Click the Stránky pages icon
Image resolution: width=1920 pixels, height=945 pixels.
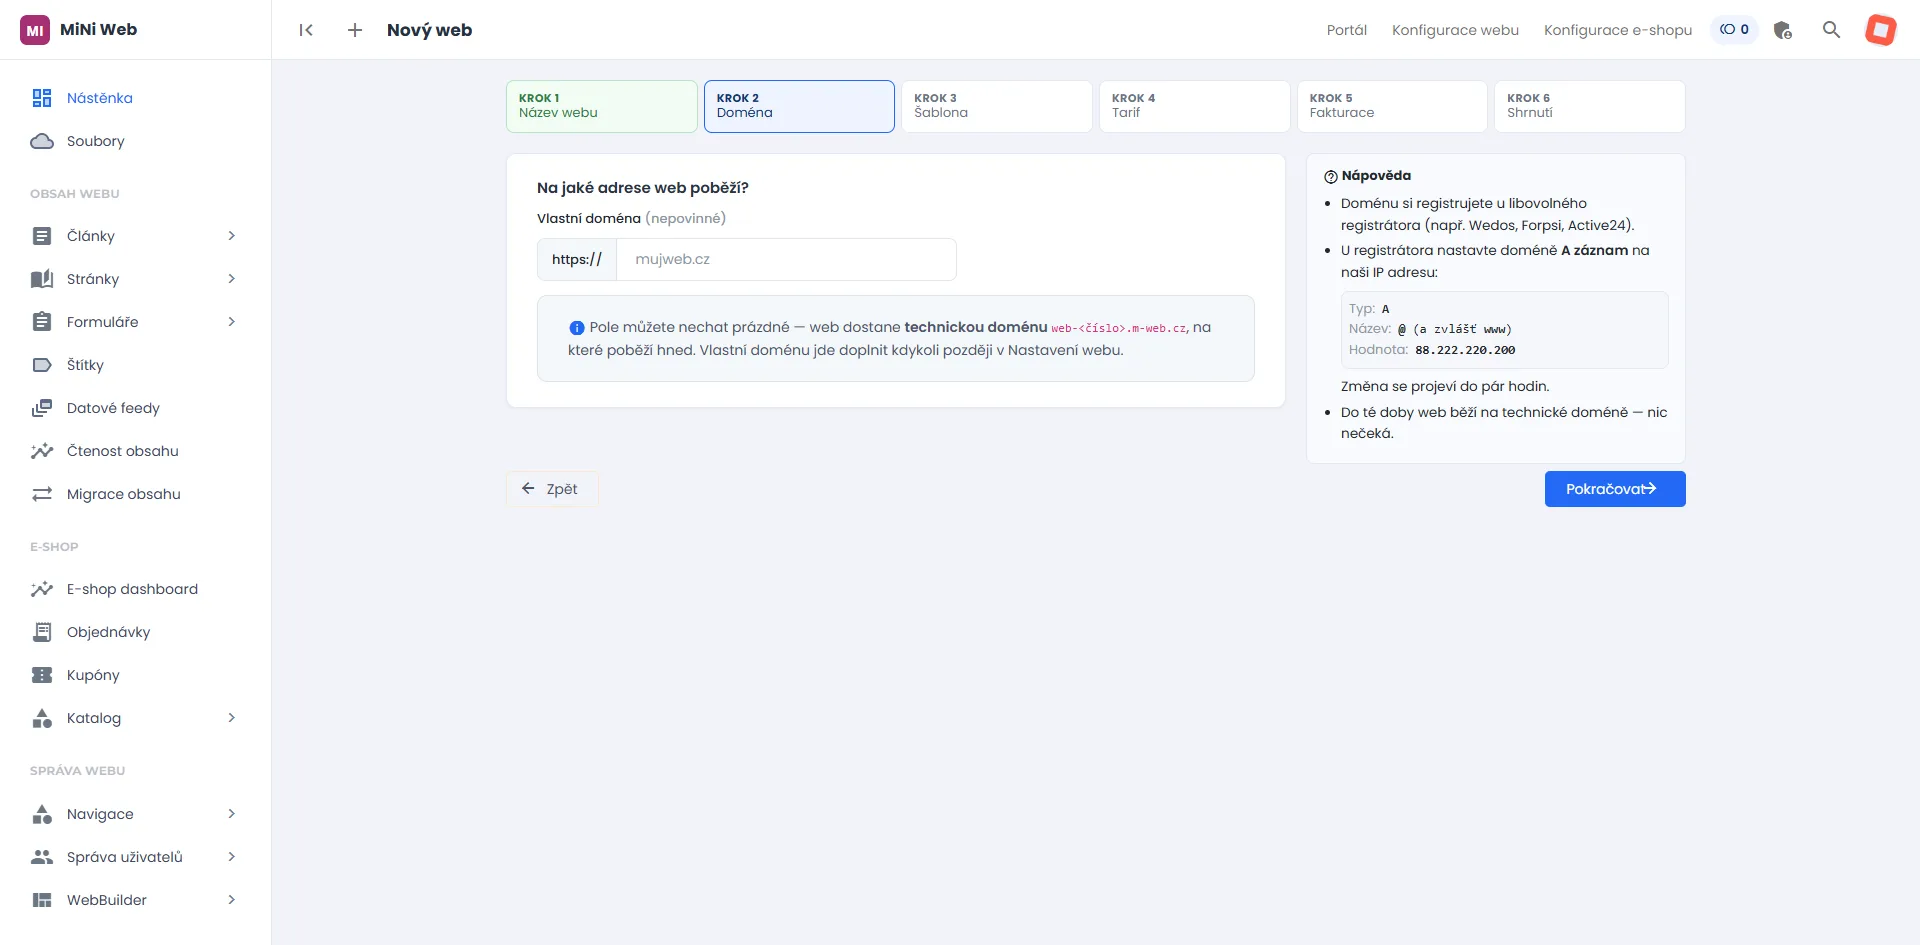click(42, 279)
